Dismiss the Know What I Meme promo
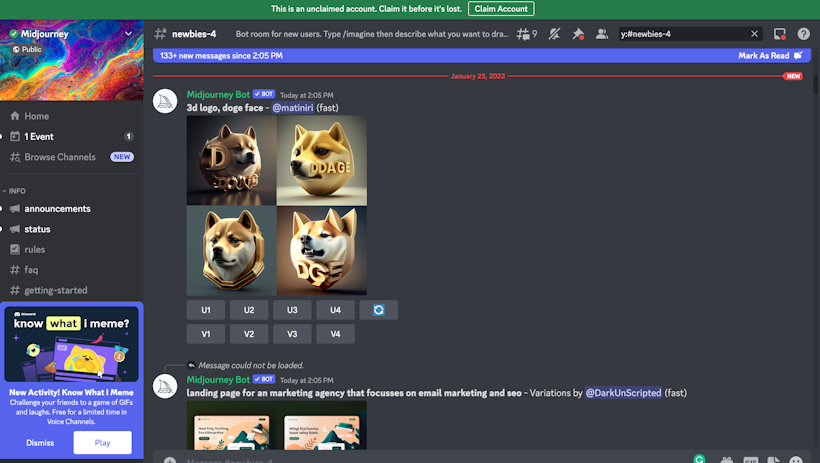820x463 pixels. tap(40, 443)
